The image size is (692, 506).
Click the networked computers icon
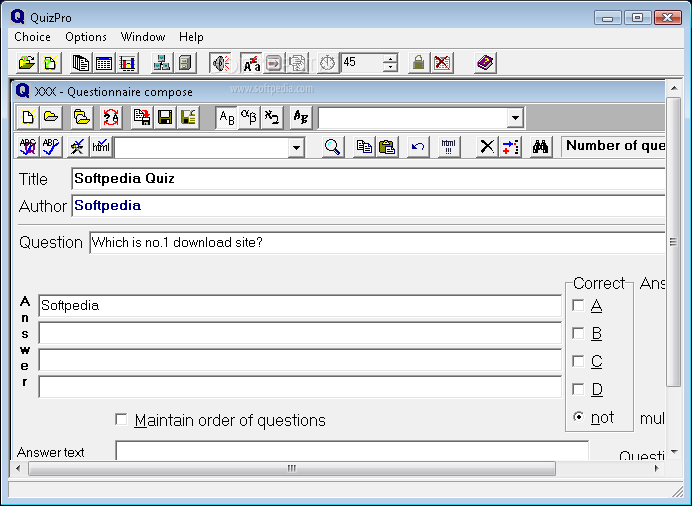(x=162, y=63)
